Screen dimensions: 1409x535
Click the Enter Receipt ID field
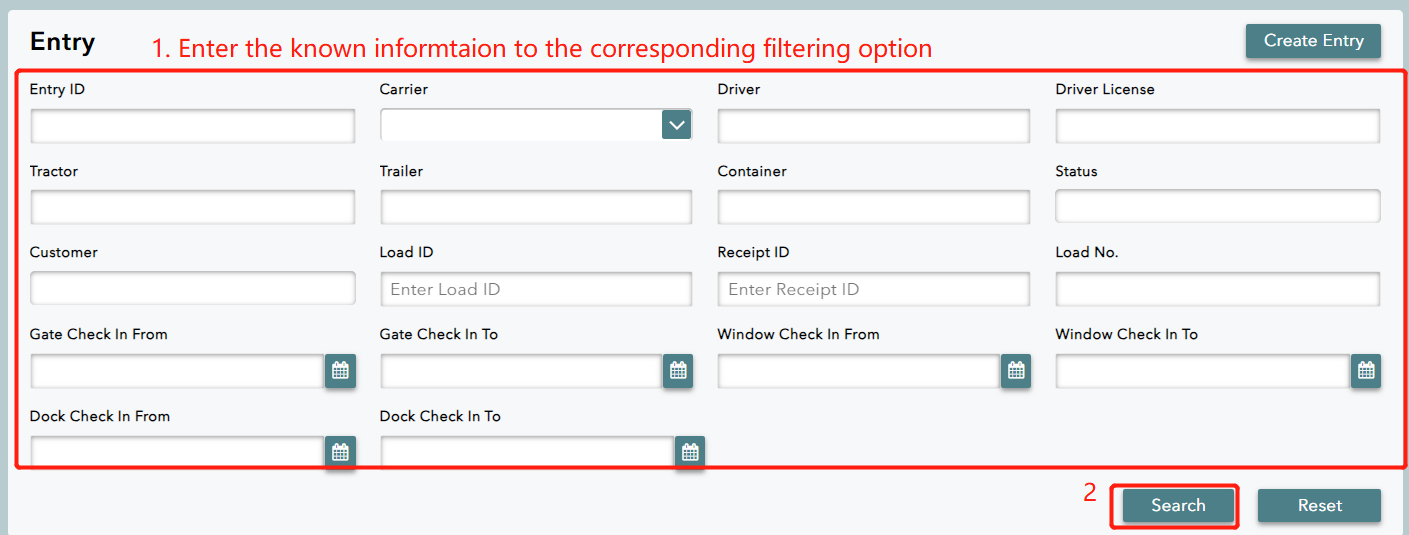(x=873, y=289)
